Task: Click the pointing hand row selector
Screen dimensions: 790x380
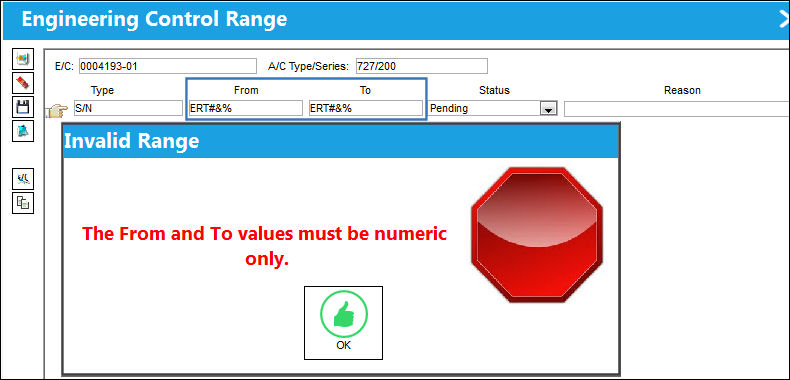Action: point(57,110)
